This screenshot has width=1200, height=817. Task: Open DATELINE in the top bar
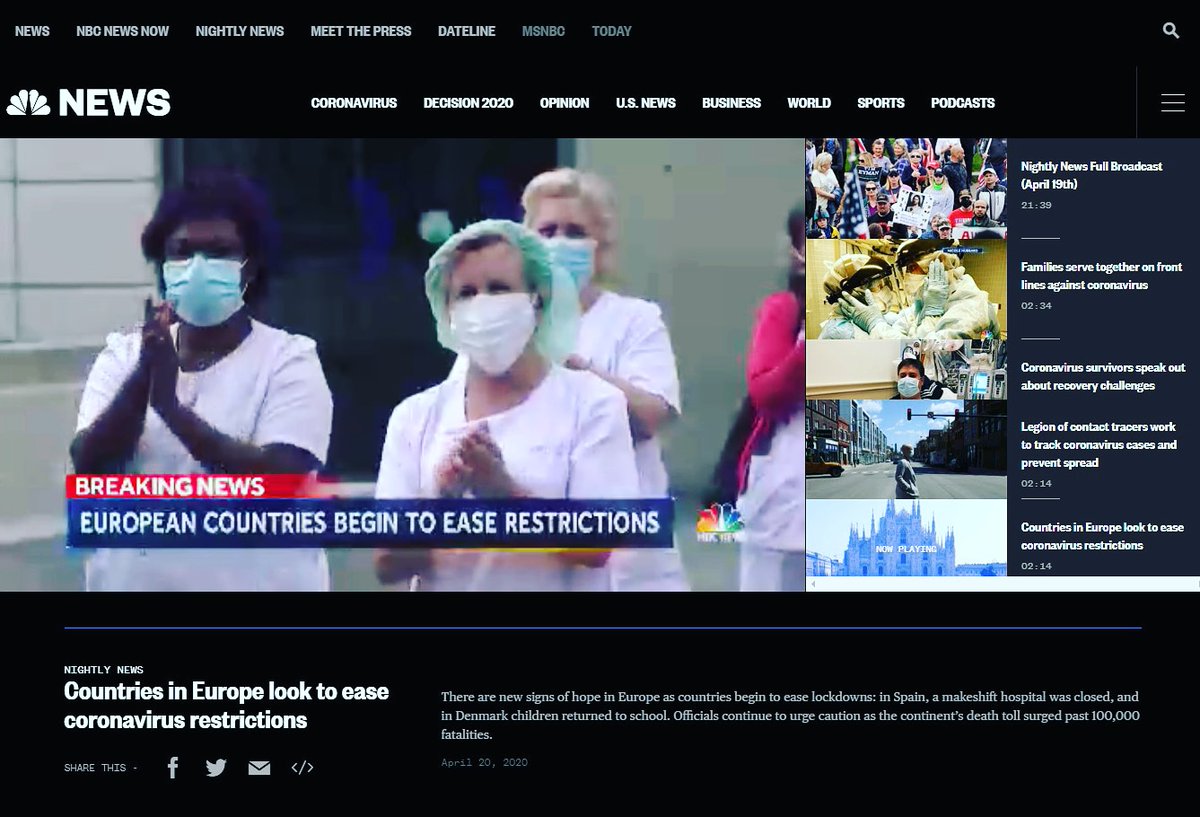tap(467, 31)
